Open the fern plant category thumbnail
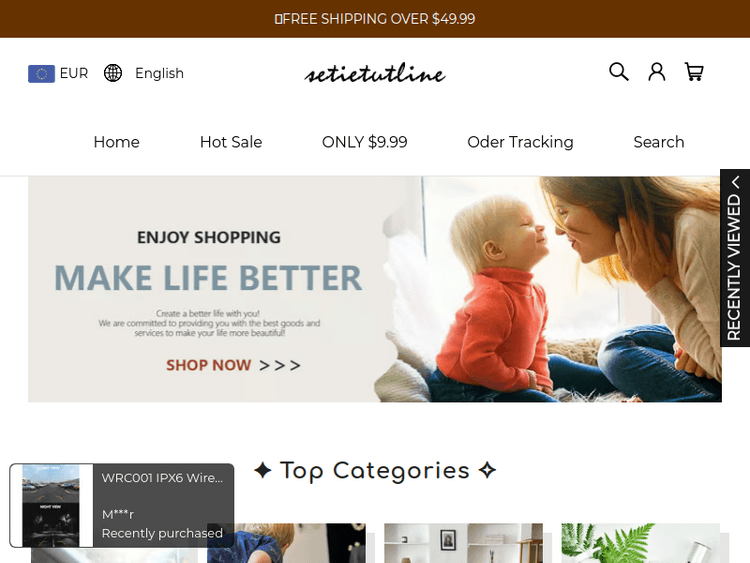 [x=640, y=543]
